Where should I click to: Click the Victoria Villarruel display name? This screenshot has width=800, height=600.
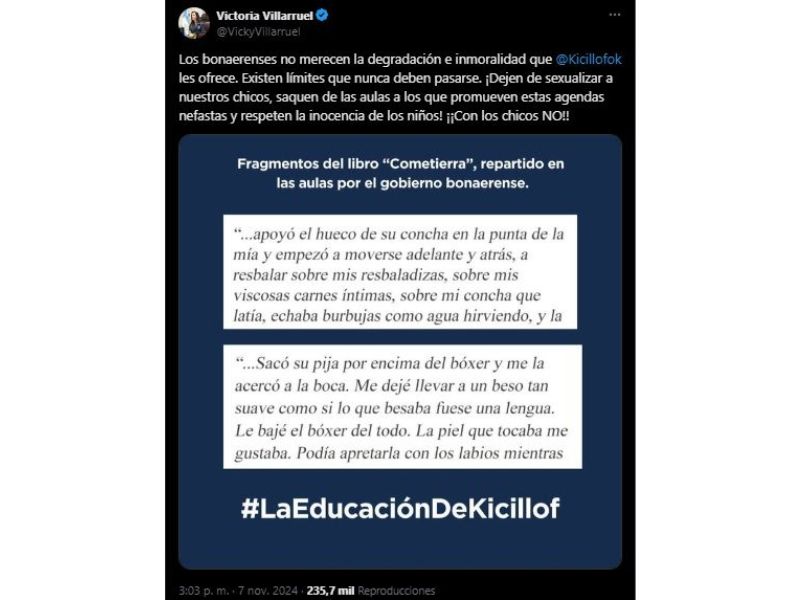pyautogui.click(x=264, y=15)
